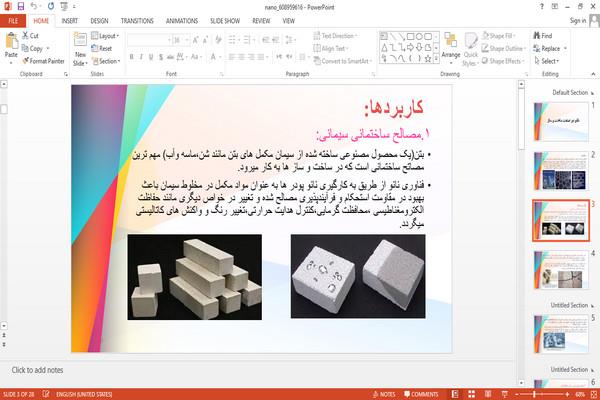This screenshot has height=400, width=600.
Task: Switch to the DESIGN tab
Action: click(x=99, y=21)
